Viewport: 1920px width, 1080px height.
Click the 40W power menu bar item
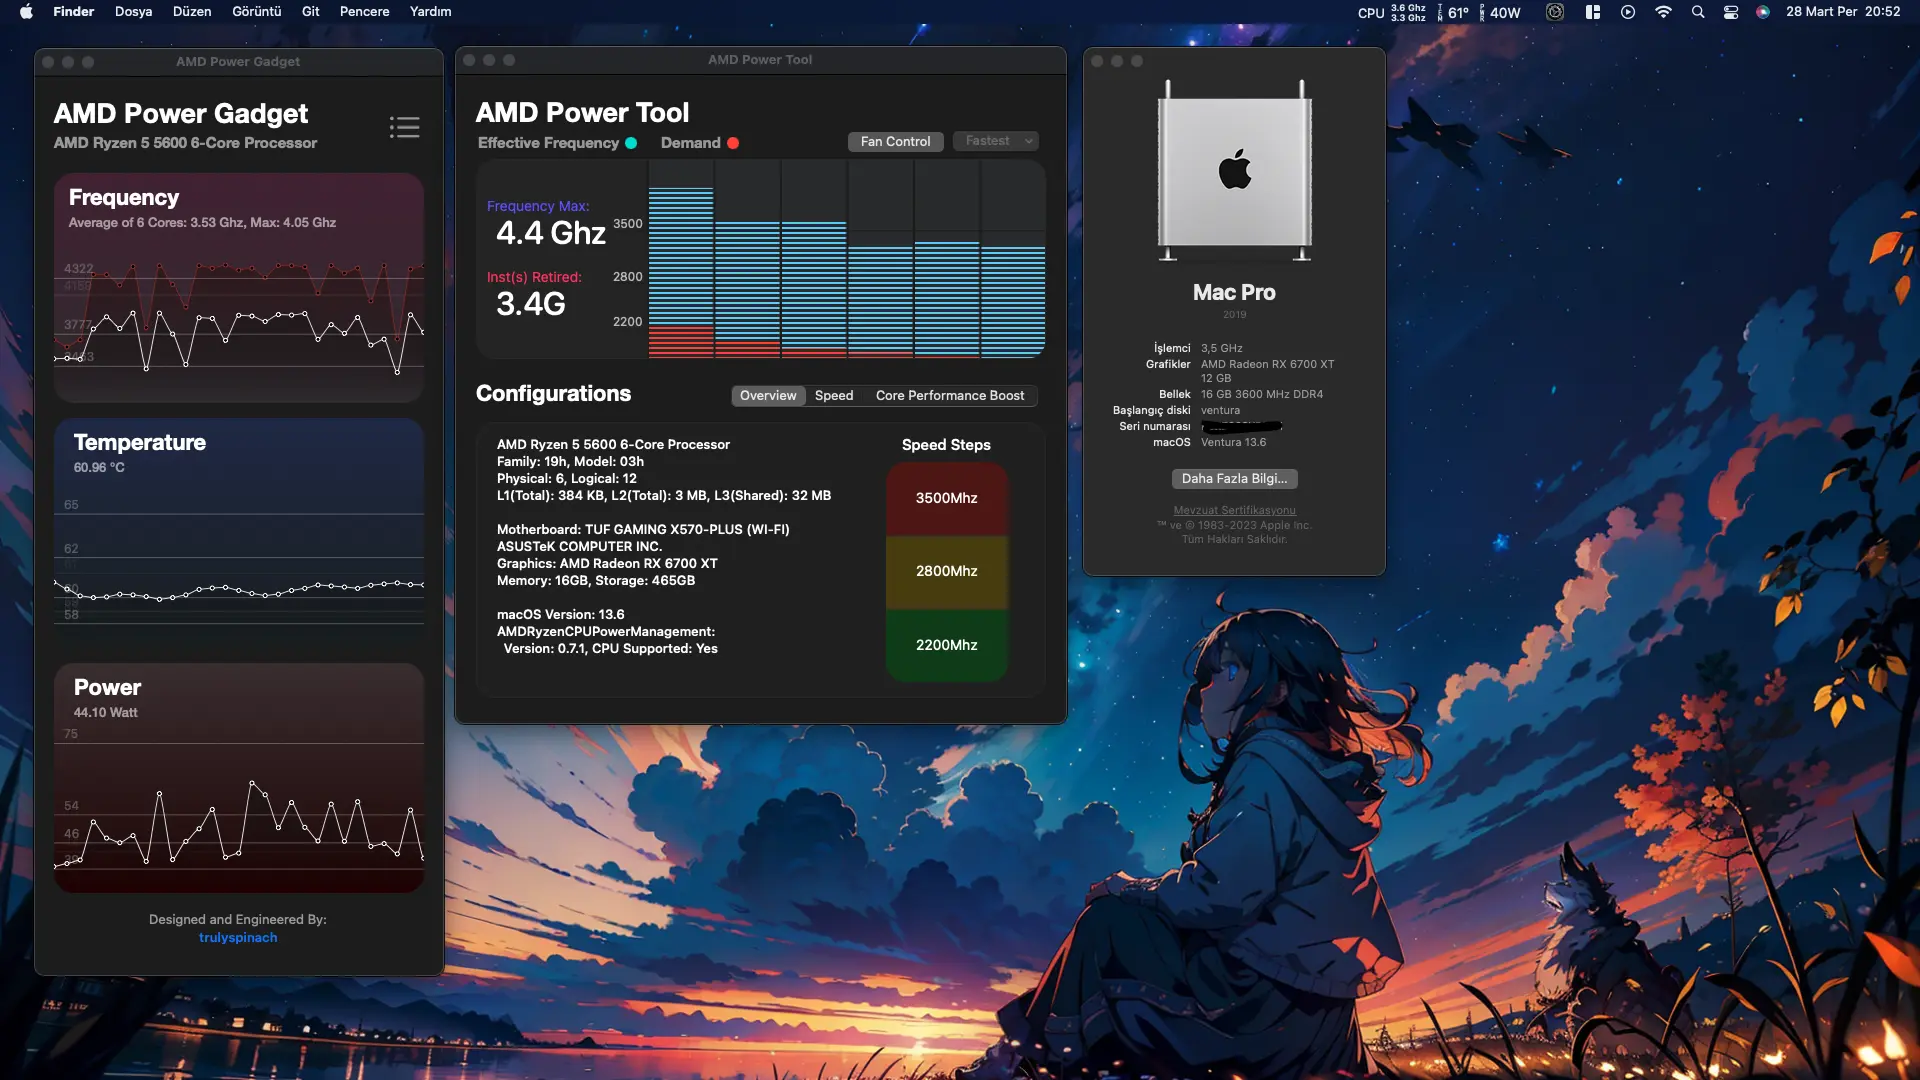1500,12
